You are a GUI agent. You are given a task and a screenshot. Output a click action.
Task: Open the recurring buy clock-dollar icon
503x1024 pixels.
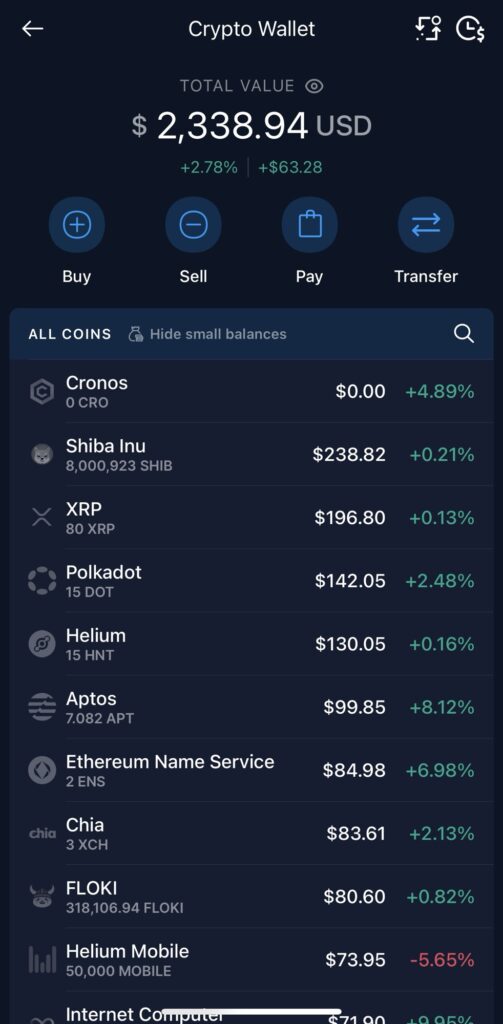tap(470, 29)
